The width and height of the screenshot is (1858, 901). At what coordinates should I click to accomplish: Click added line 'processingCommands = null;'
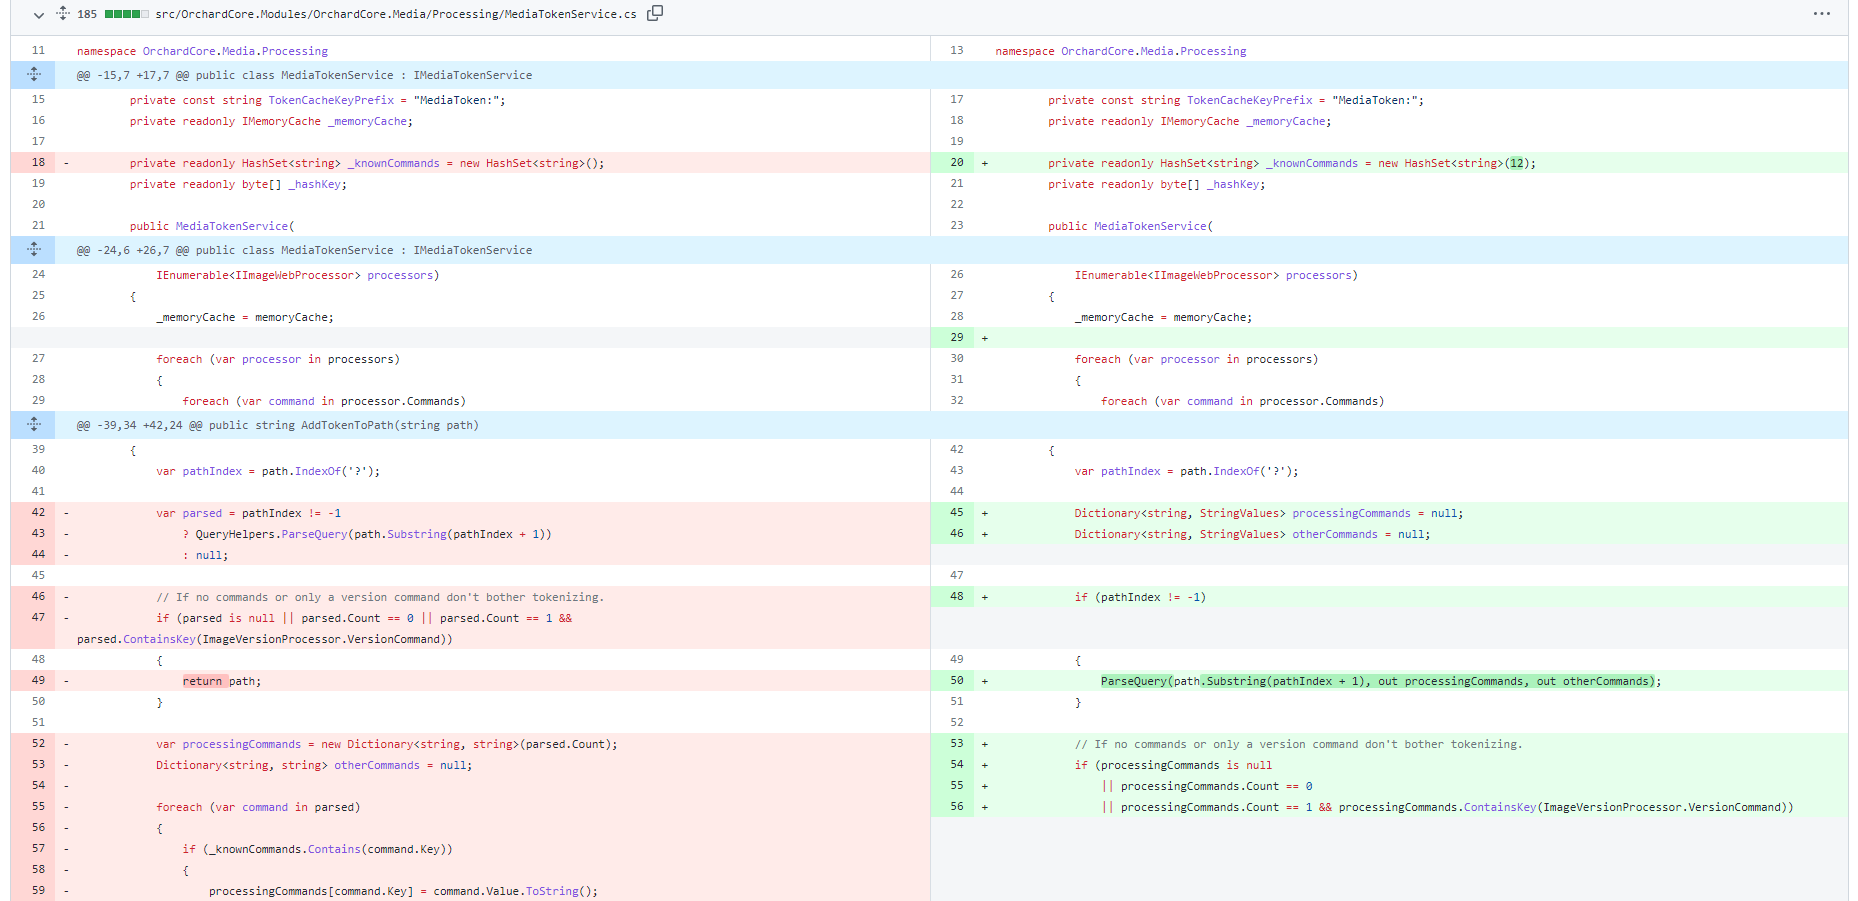[x=1269, y=513]
